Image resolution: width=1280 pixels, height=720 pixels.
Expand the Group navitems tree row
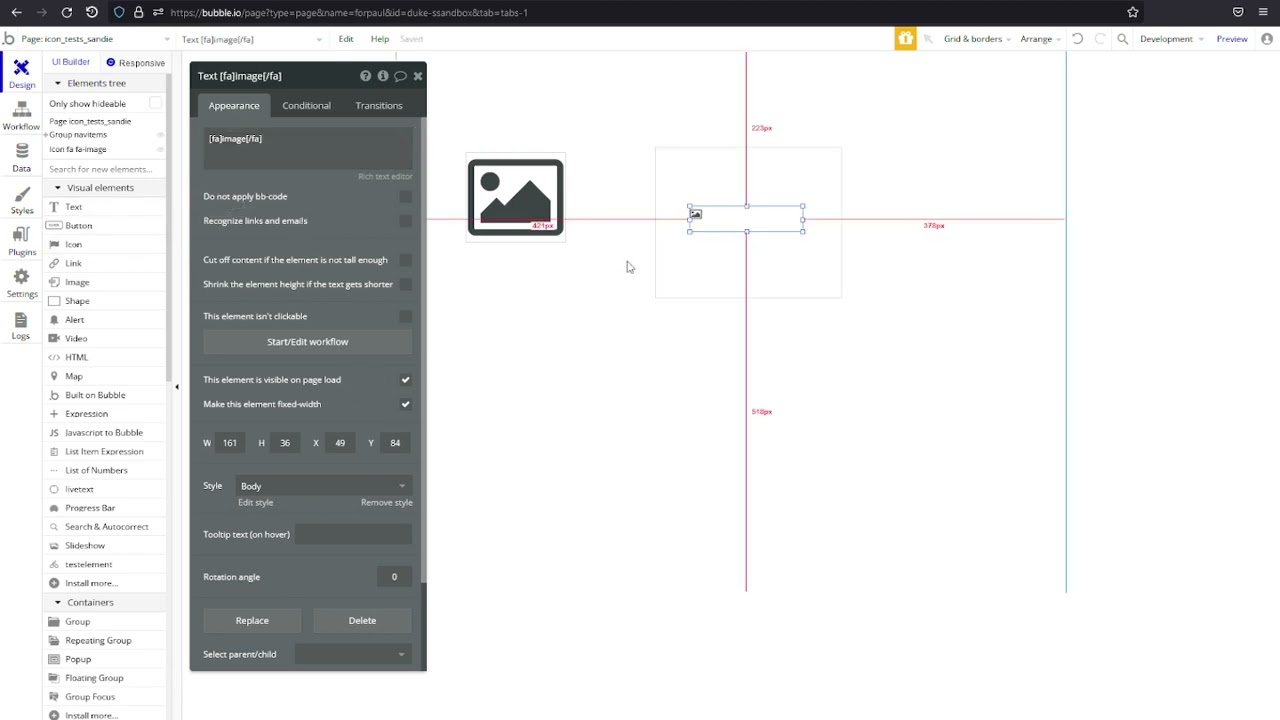point(47,135)
